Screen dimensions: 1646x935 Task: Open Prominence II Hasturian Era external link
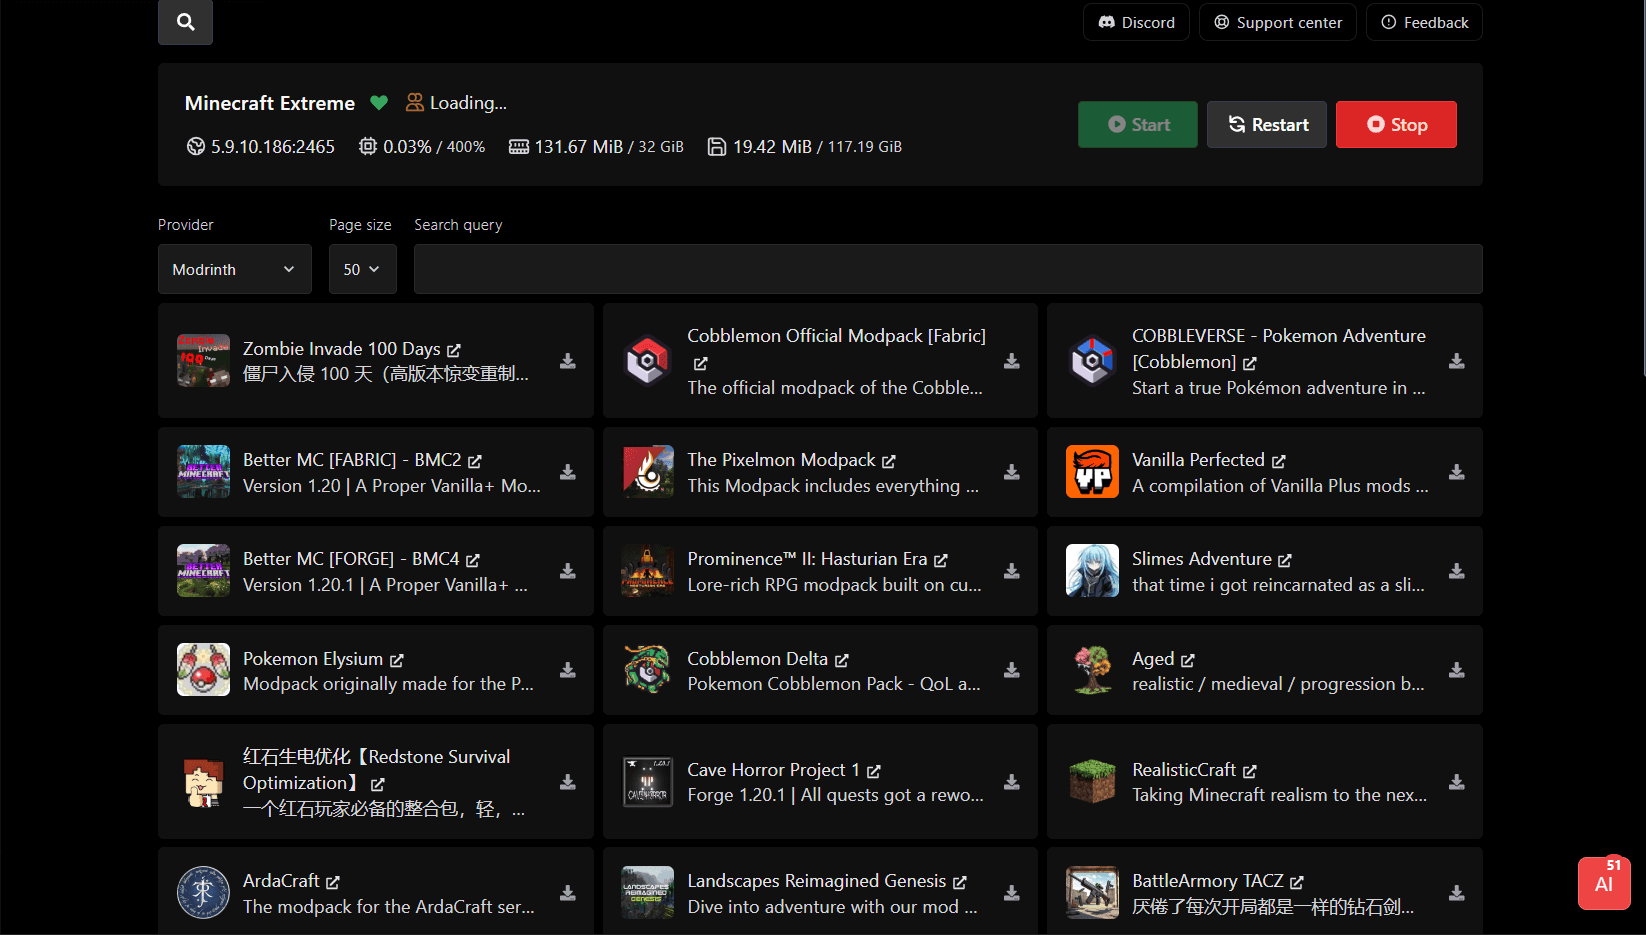[x=941, y=560]
